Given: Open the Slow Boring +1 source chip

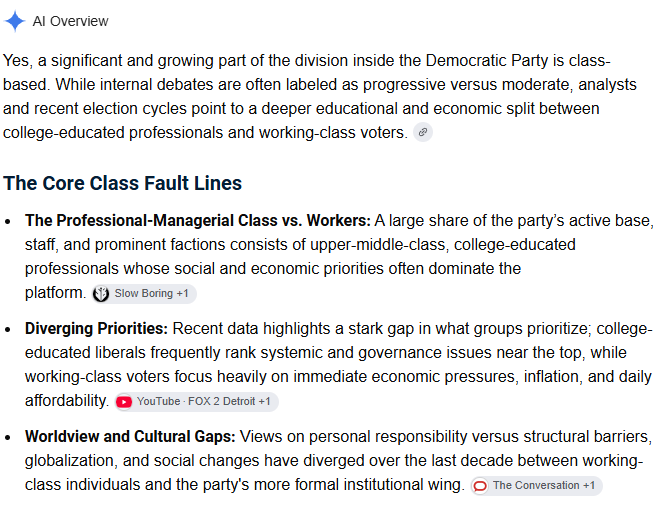Looking at the screenshot, I should [144, 294].
